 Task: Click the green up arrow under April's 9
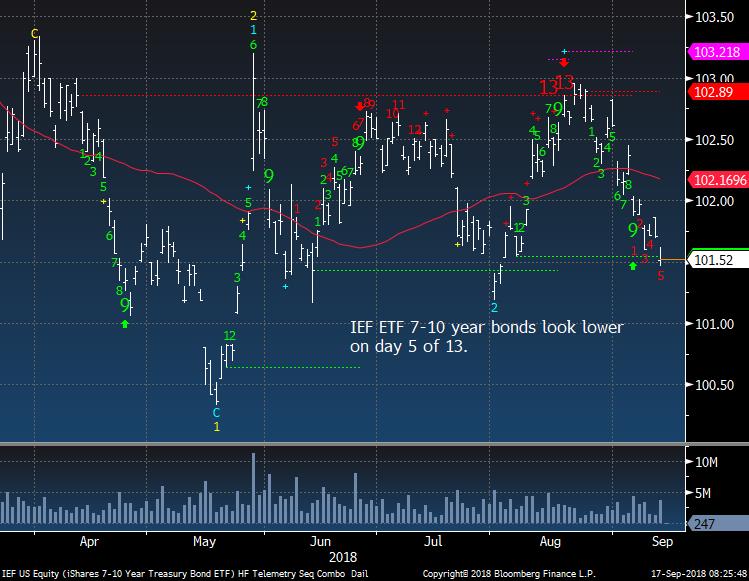[125, 324]
